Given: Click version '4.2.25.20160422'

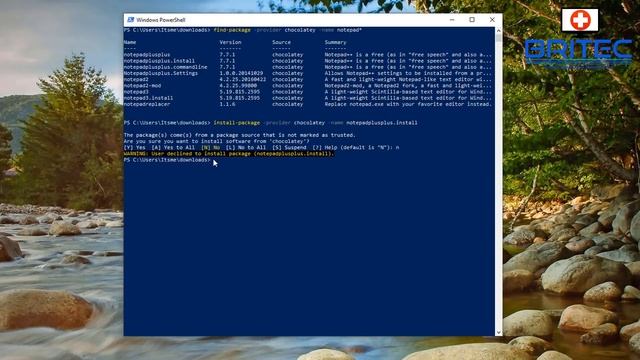Looking at the screenshot, I should (x=242, y=79).
